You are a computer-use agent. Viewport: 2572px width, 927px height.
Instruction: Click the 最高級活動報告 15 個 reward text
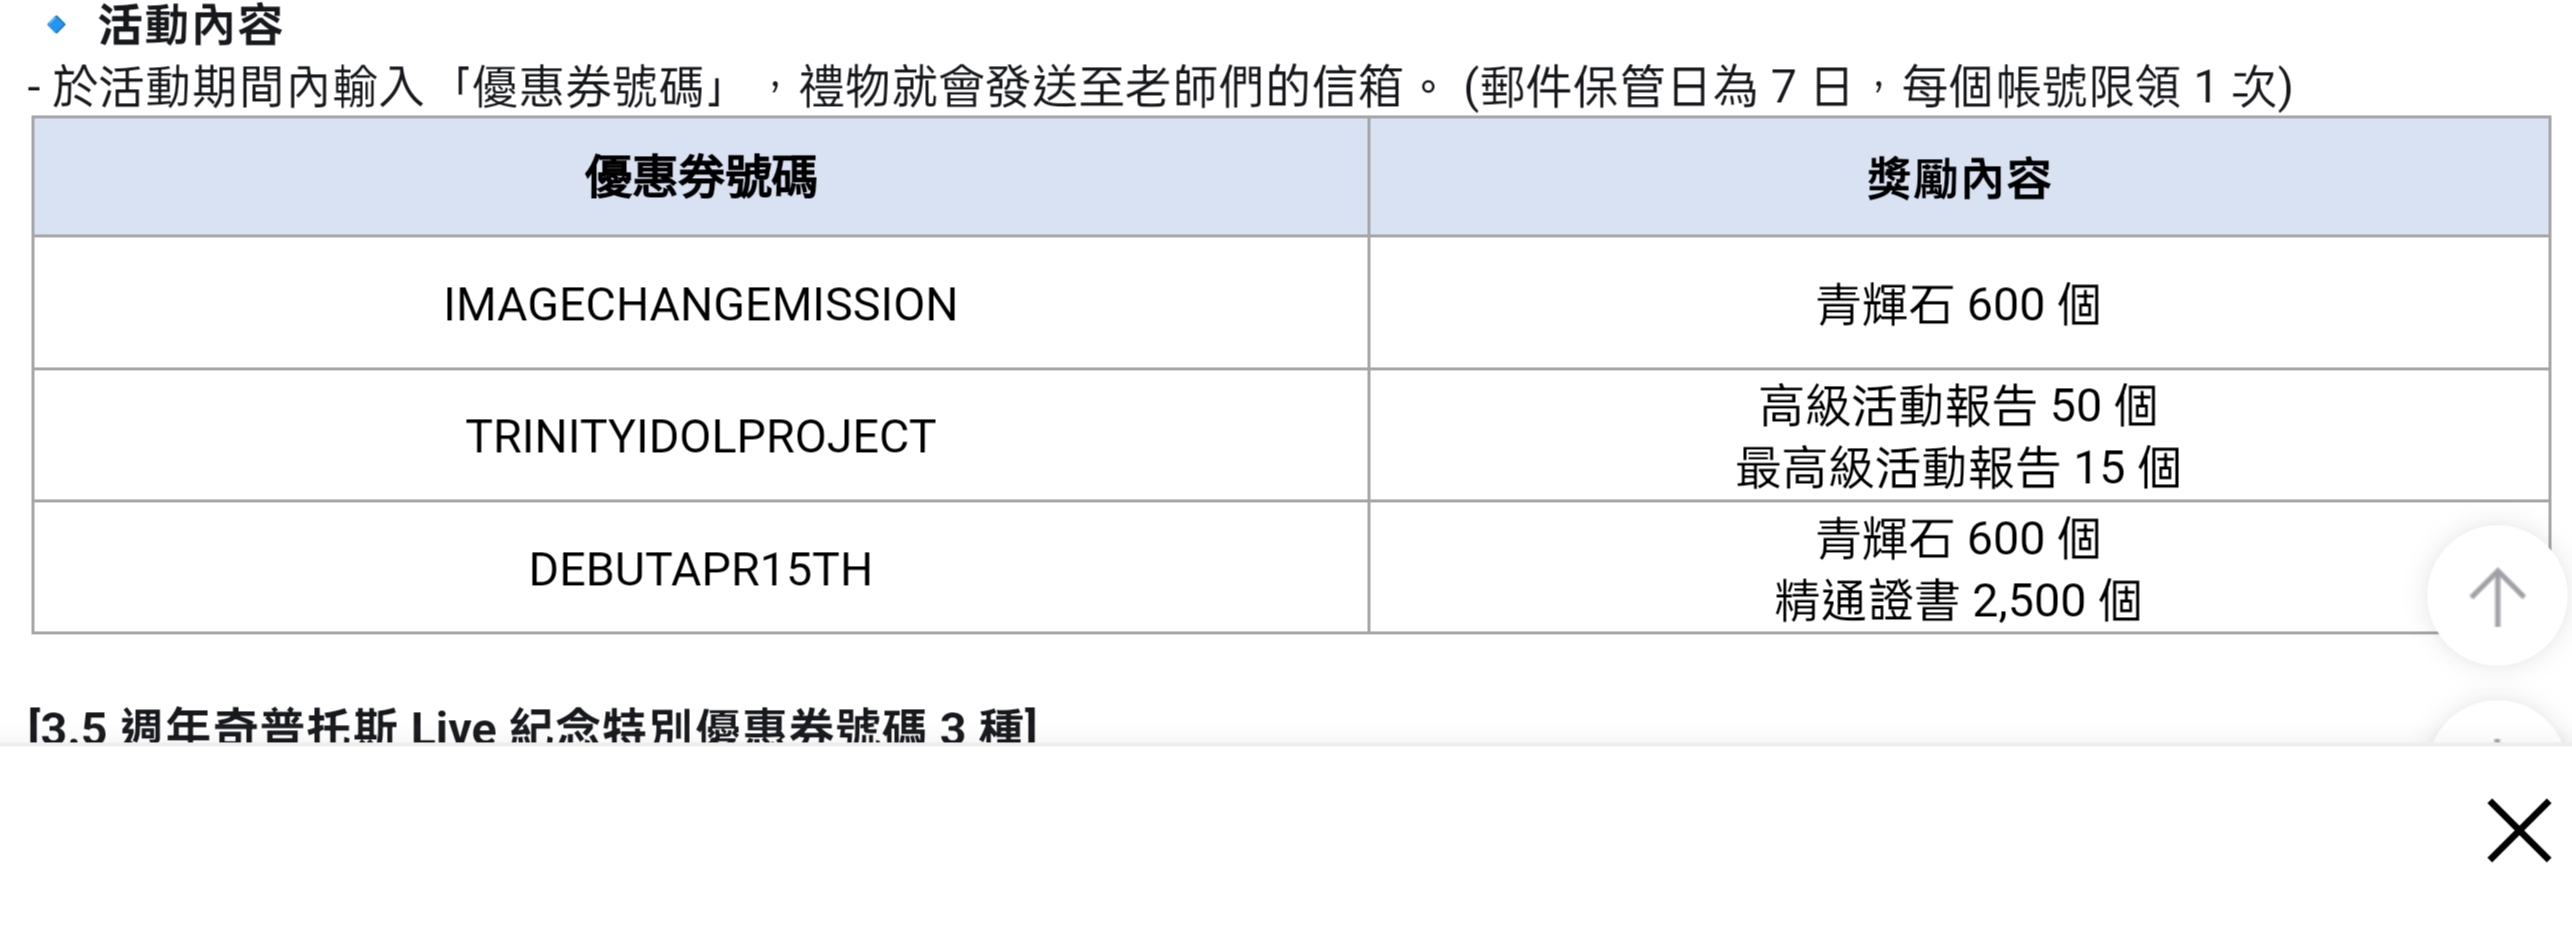(1958, 468)
